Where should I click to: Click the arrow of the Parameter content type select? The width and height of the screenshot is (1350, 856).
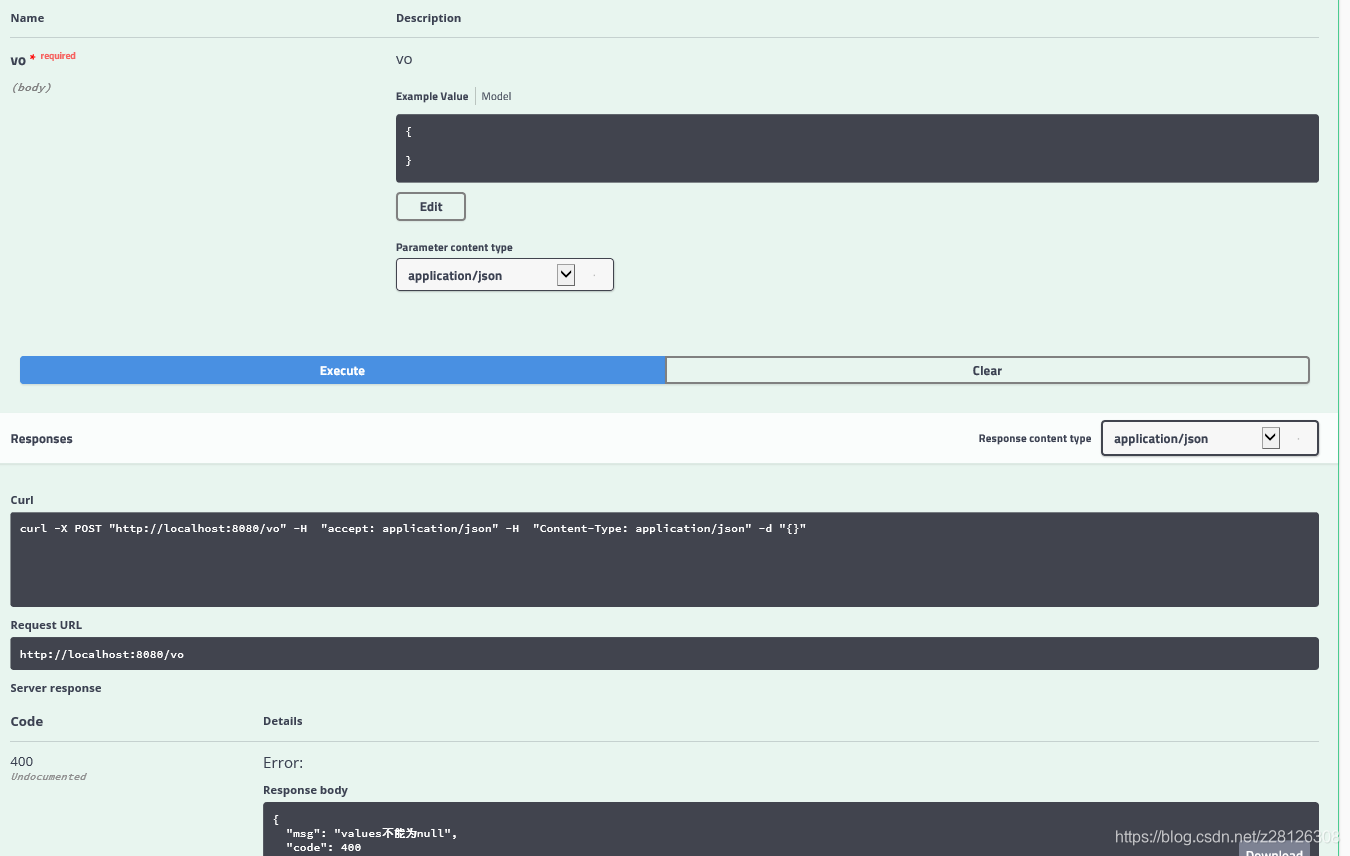click(566, 275)
